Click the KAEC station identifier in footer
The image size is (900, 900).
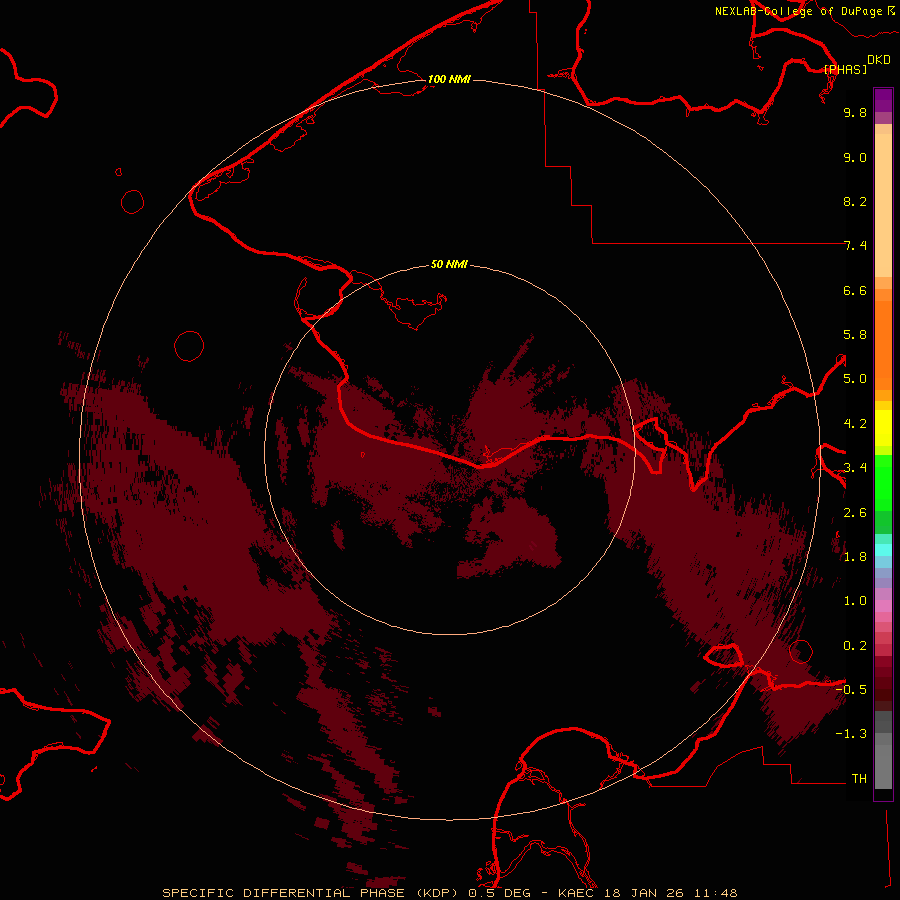[x=577, y=893]
